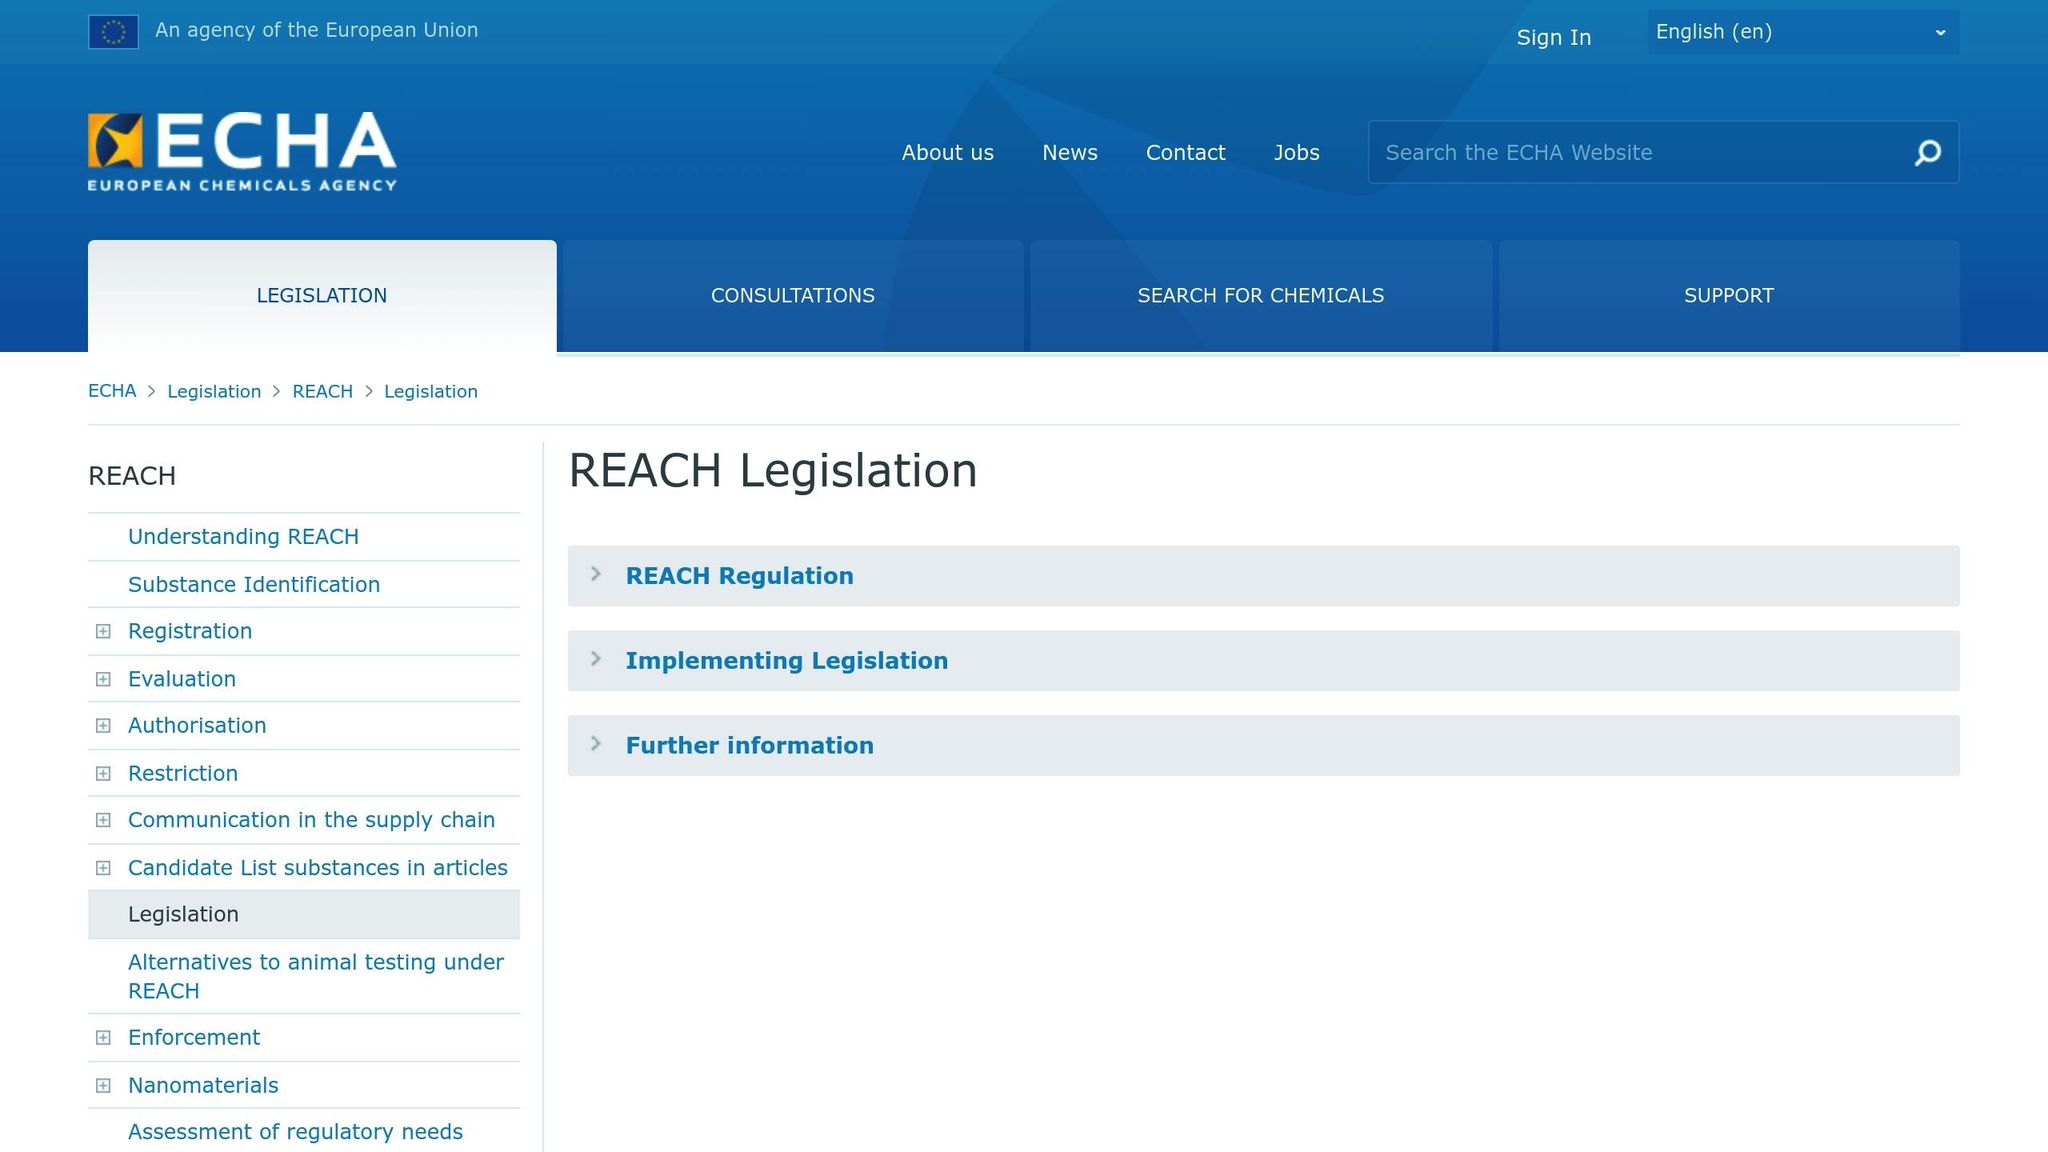Expand the REACH Regulation section

pos(739,576)
